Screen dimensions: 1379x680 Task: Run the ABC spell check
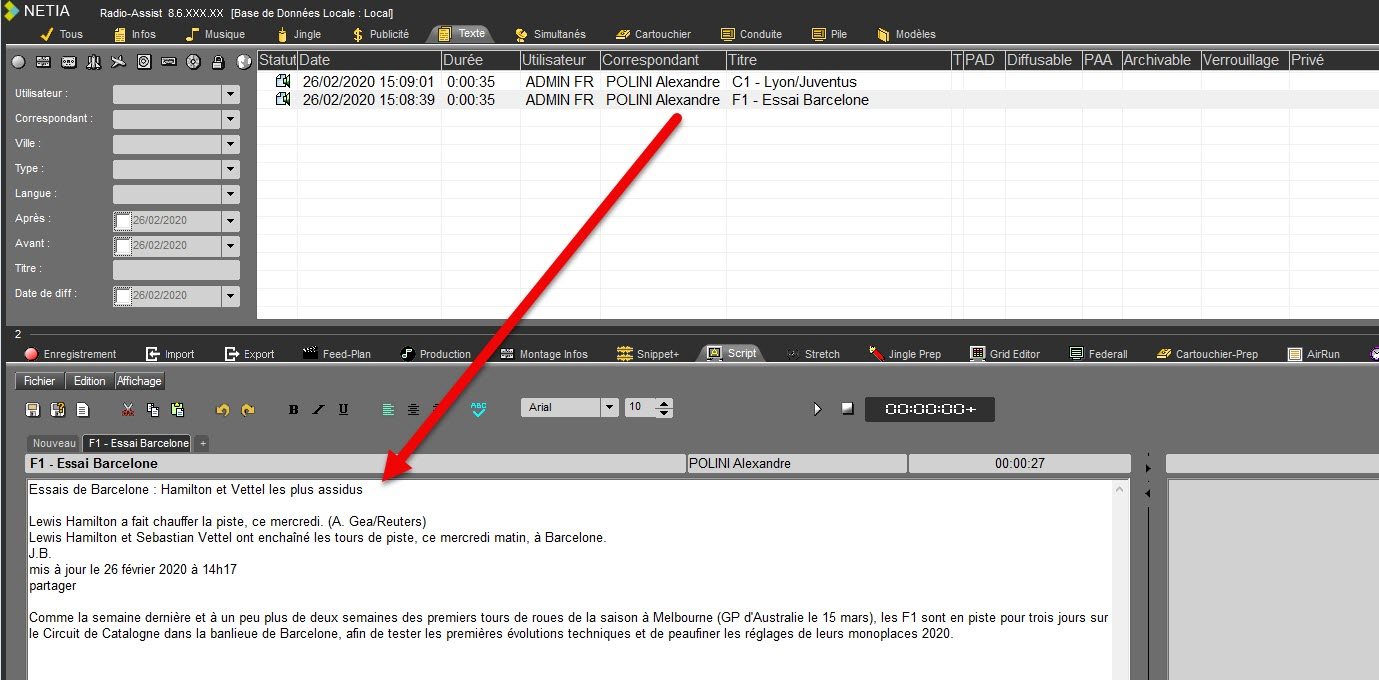point(478,409)
